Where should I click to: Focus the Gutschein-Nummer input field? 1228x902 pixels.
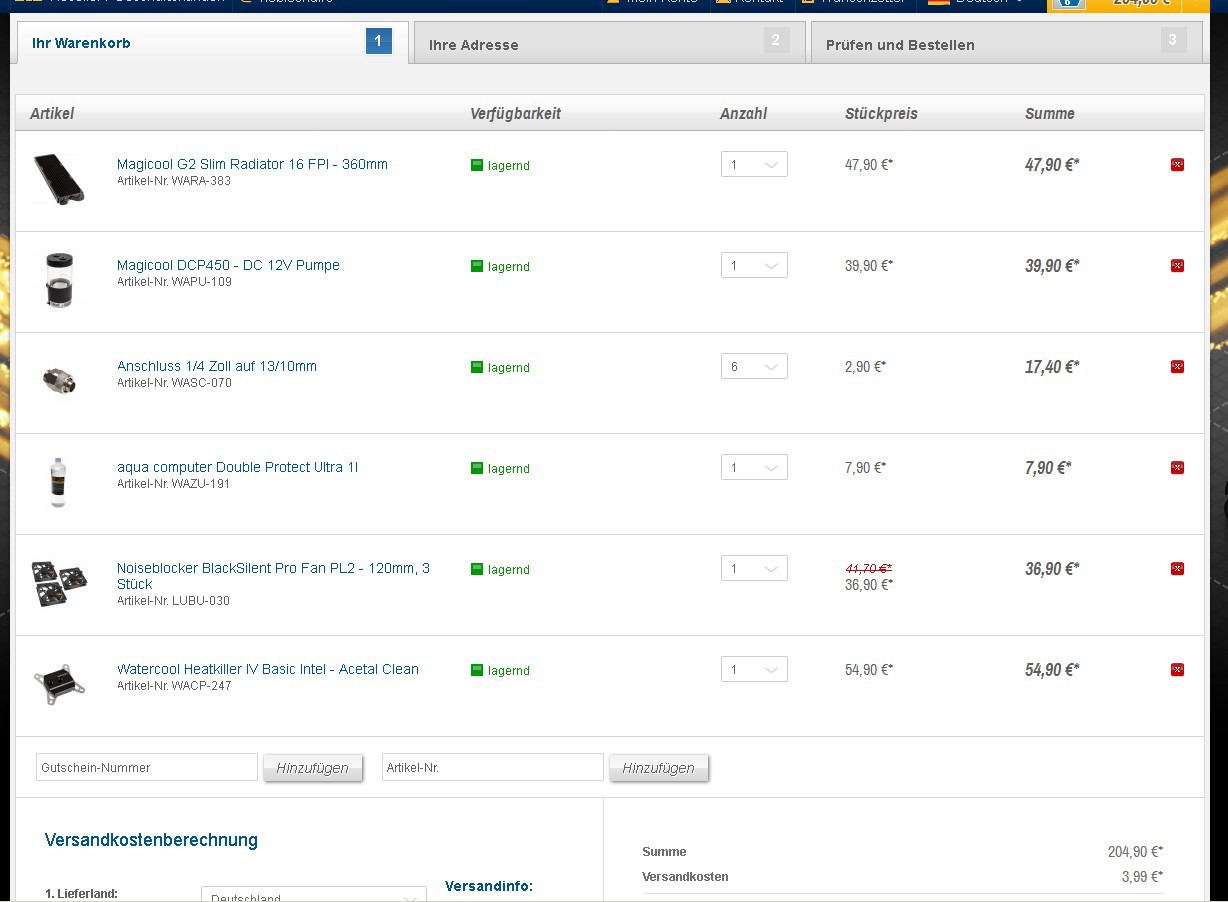[x=147, y=767]
